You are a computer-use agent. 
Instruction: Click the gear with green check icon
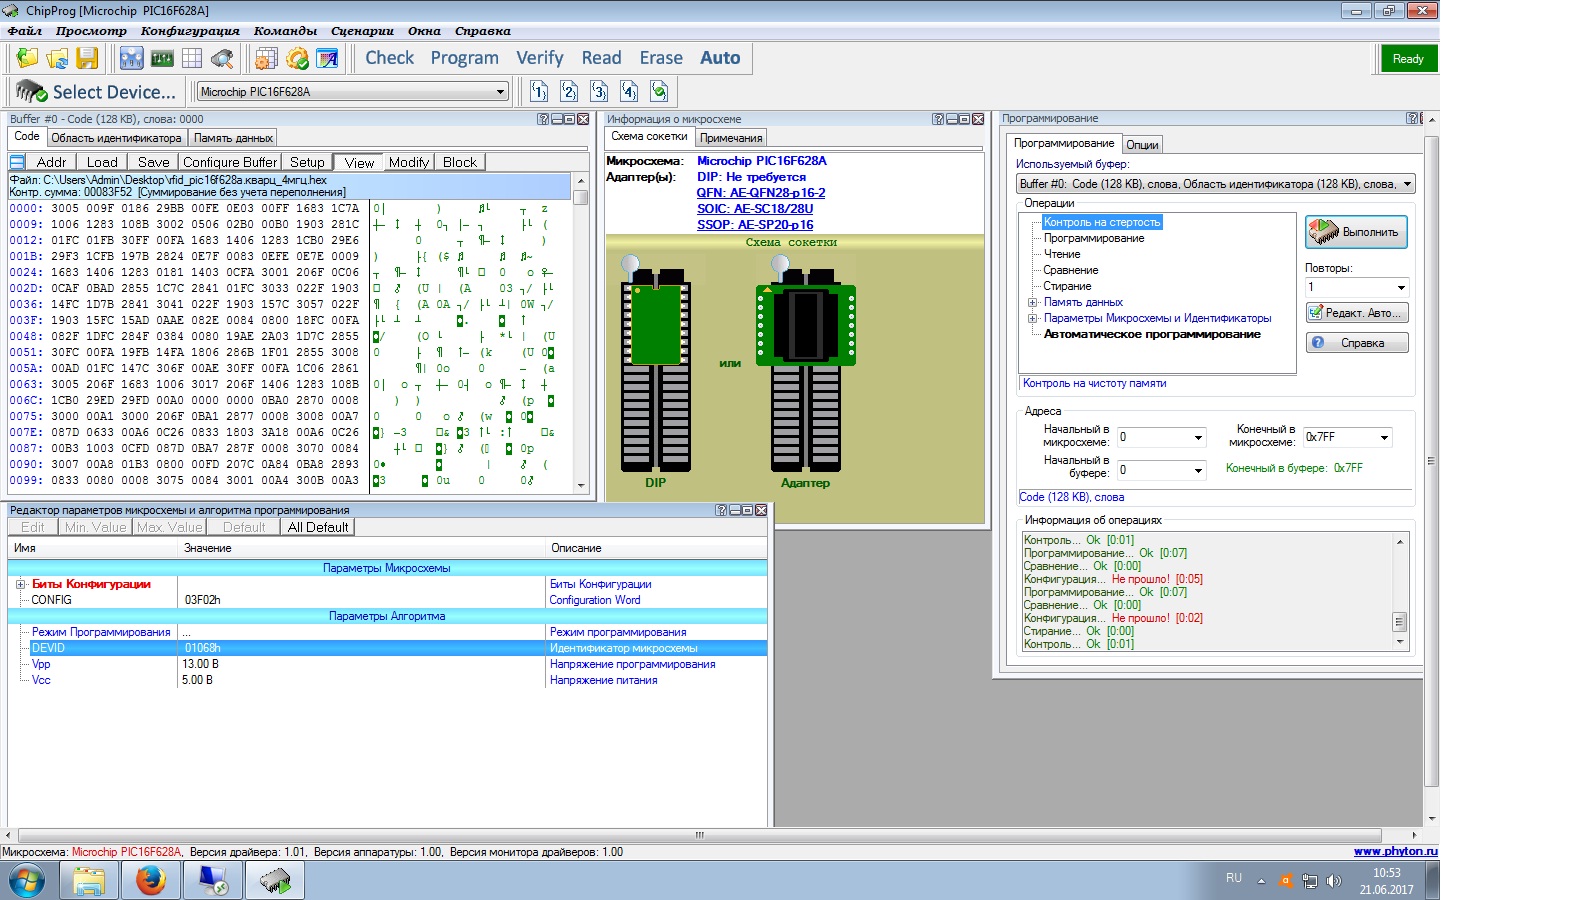click(x=297, y=58)
